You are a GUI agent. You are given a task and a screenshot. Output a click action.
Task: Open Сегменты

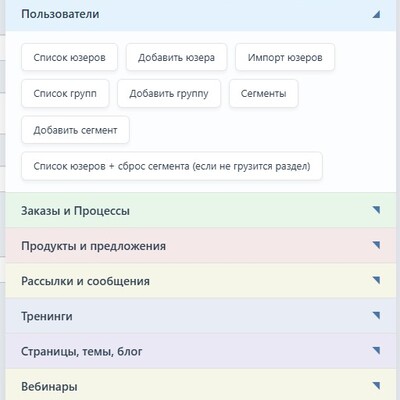coord(263,93)
